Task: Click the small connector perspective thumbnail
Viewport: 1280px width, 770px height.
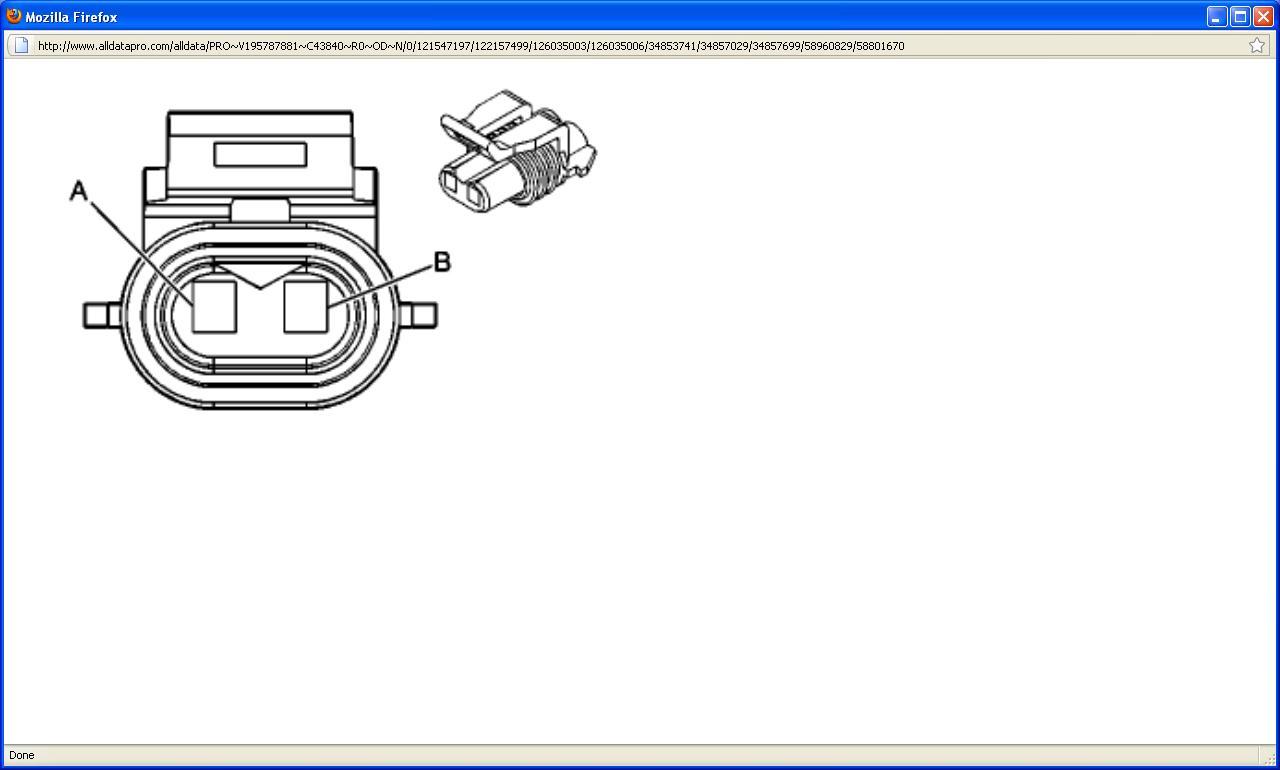Action: pyautogui.click(x=517, y=151)
